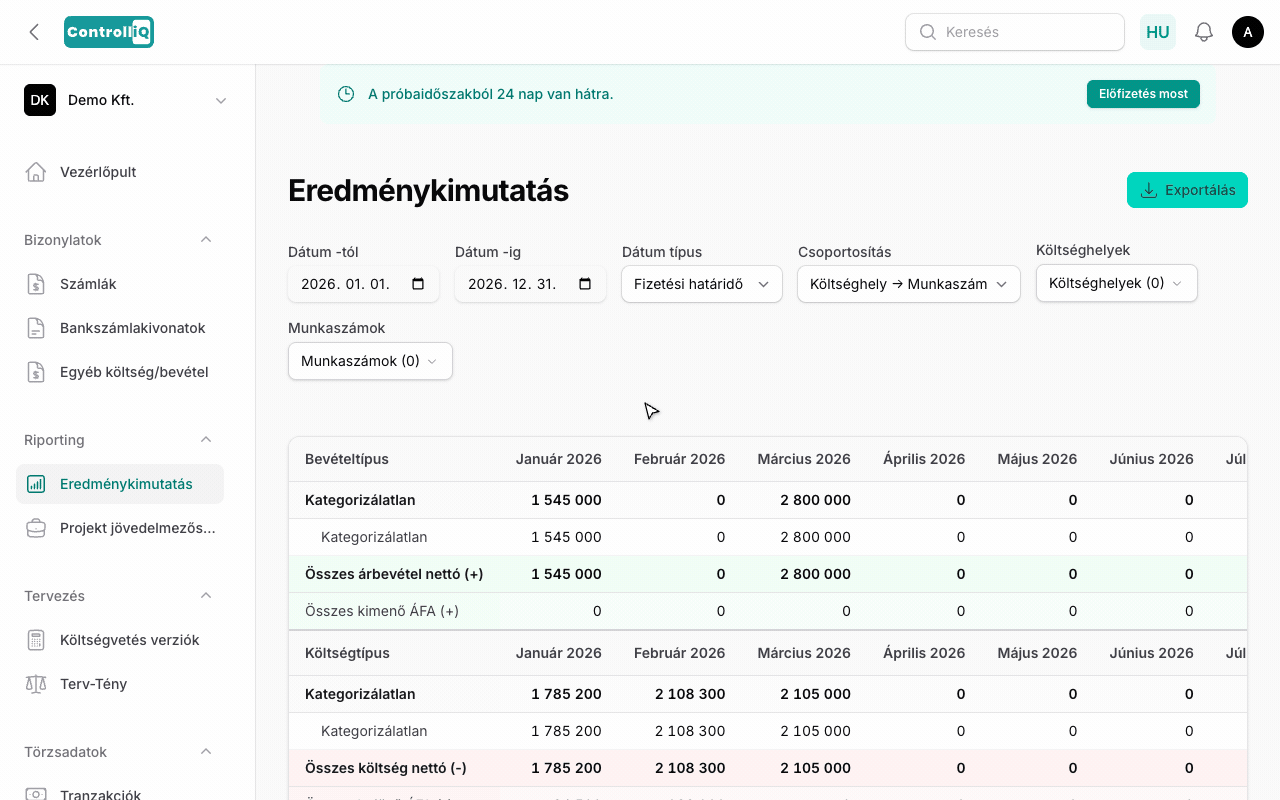Screen dimensions: 1280x800
Task: Collapse the Bizonylatok section
Action: pyautogui.click(x=206, y=240)
